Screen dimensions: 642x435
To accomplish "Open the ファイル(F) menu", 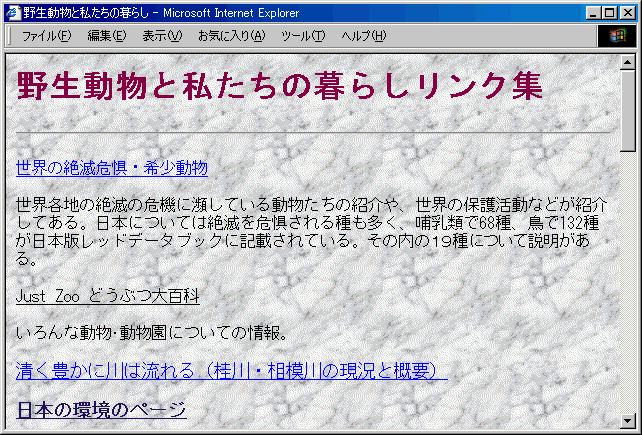I will coord(46,36).
